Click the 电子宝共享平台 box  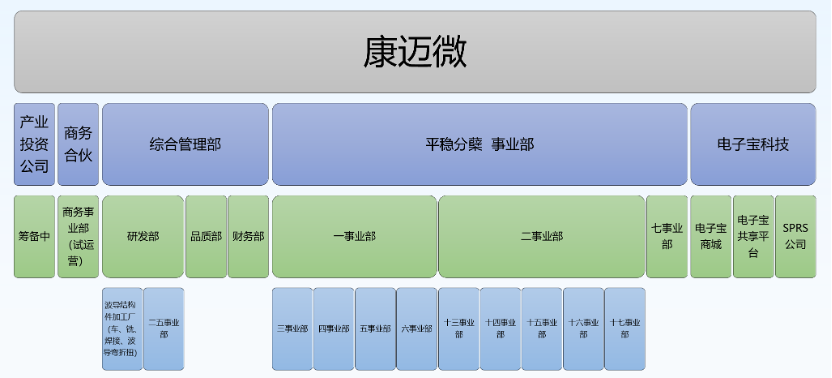(753, 237)
